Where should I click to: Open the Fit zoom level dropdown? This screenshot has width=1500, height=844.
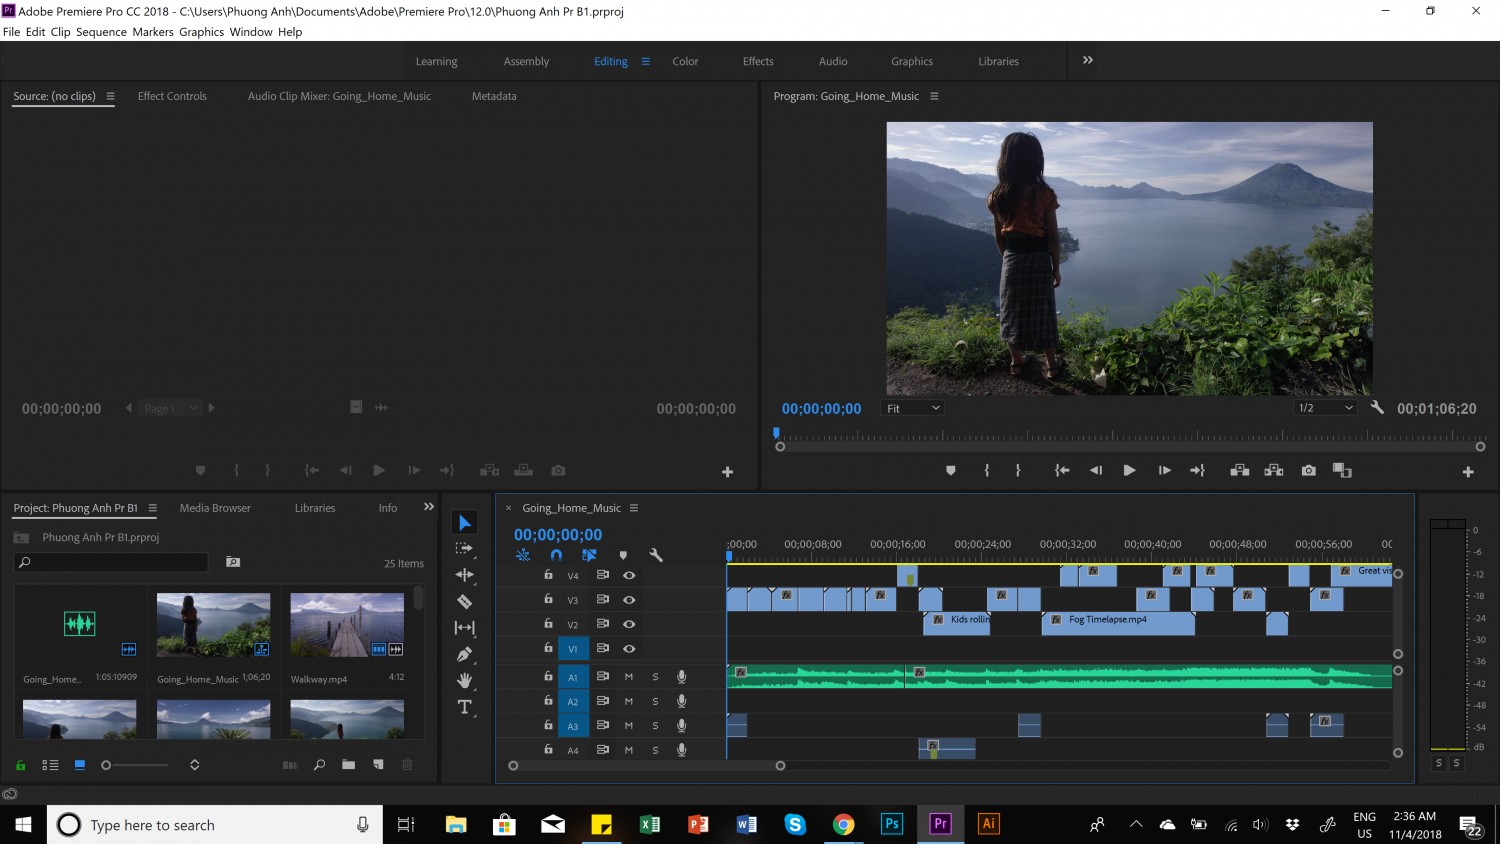pyautogui.click(x=913, y=408)
